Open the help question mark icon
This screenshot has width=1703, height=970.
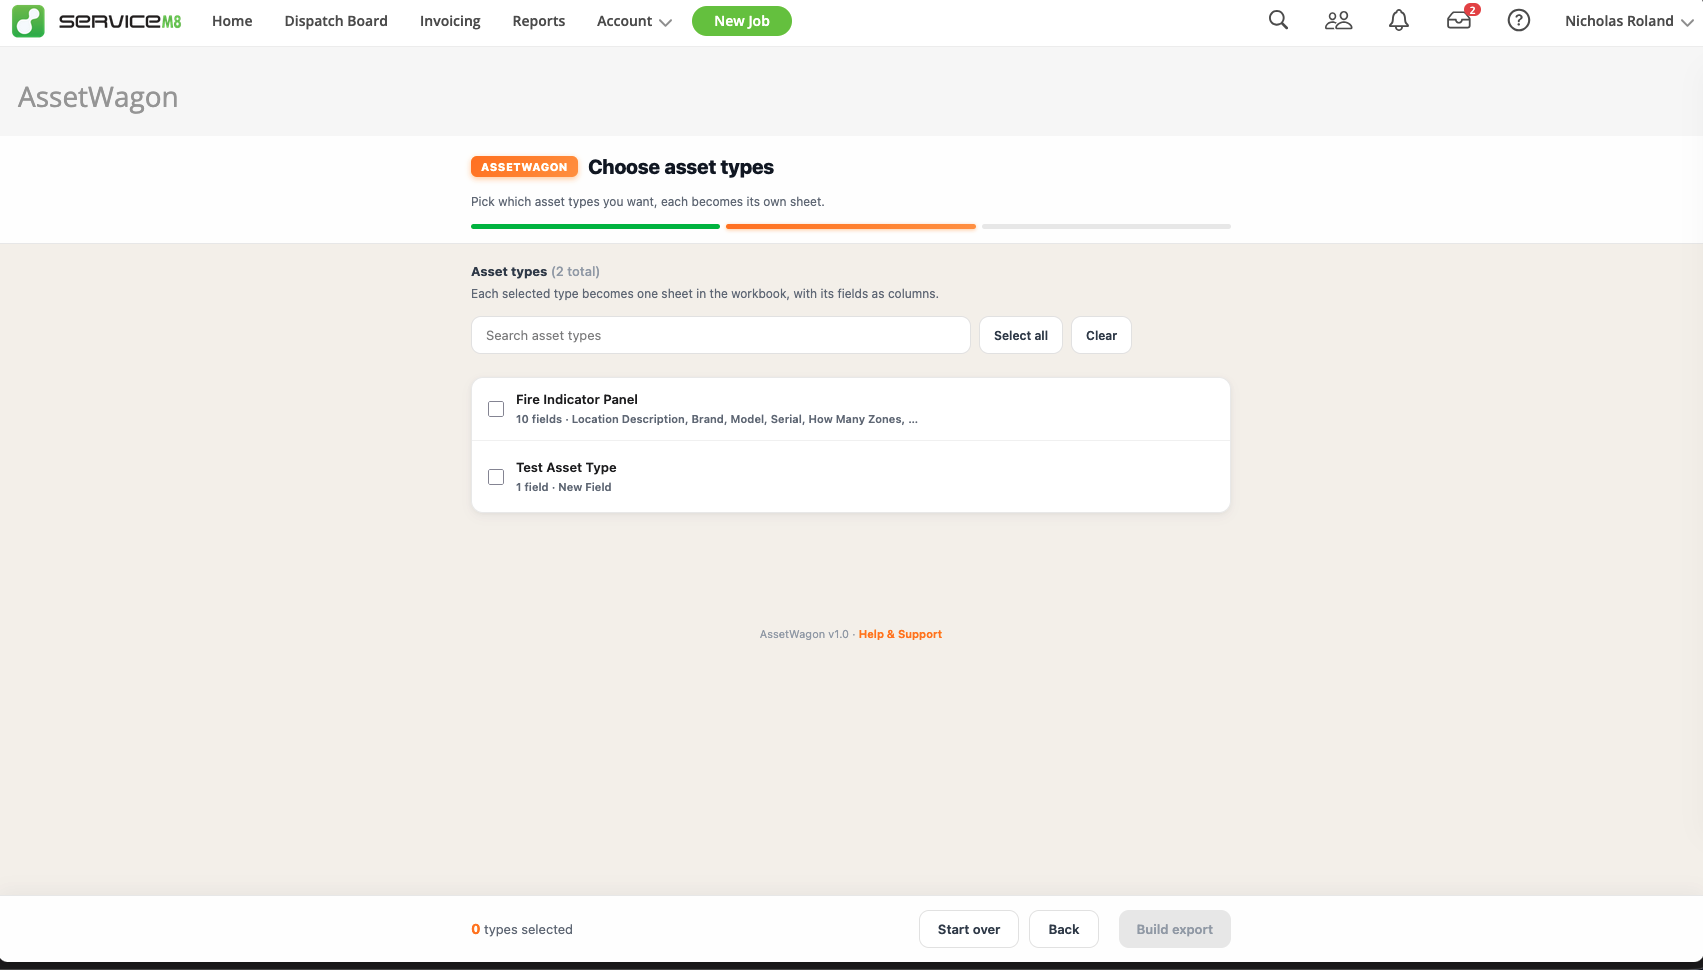coord(1519,20)
